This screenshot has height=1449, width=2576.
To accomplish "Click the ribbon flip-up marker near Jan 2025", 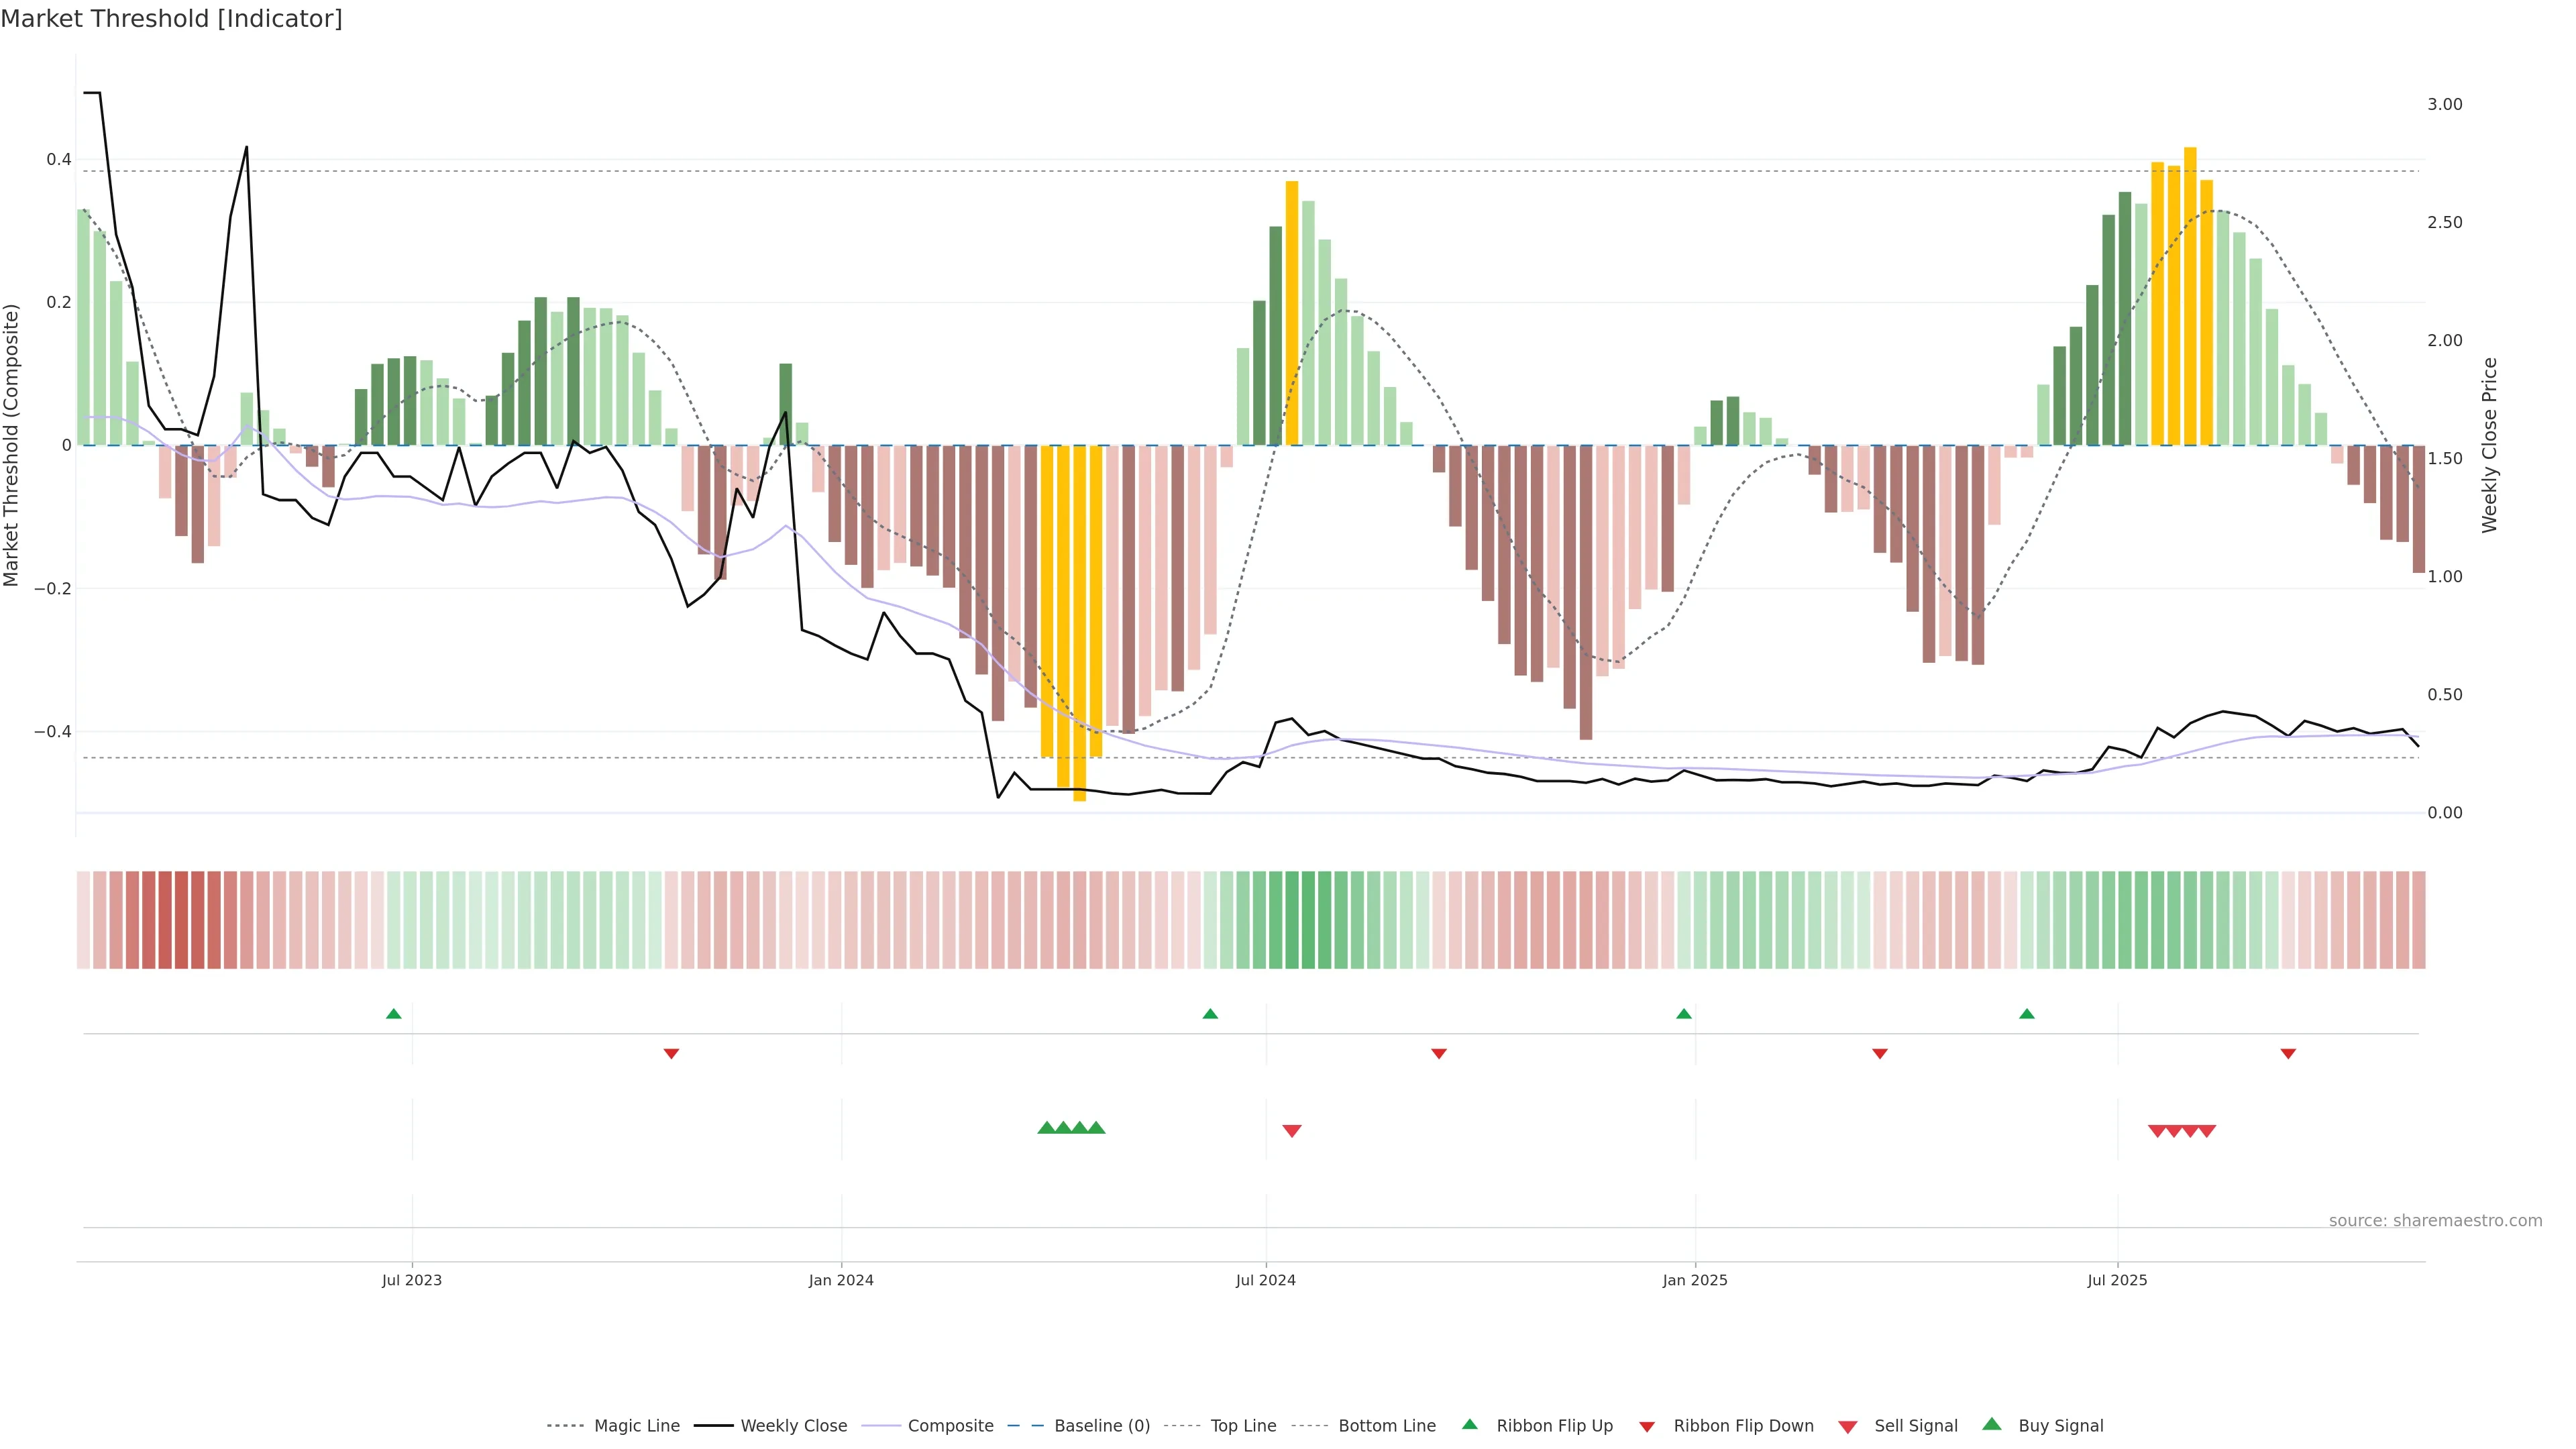I will pos(1684,1014).
